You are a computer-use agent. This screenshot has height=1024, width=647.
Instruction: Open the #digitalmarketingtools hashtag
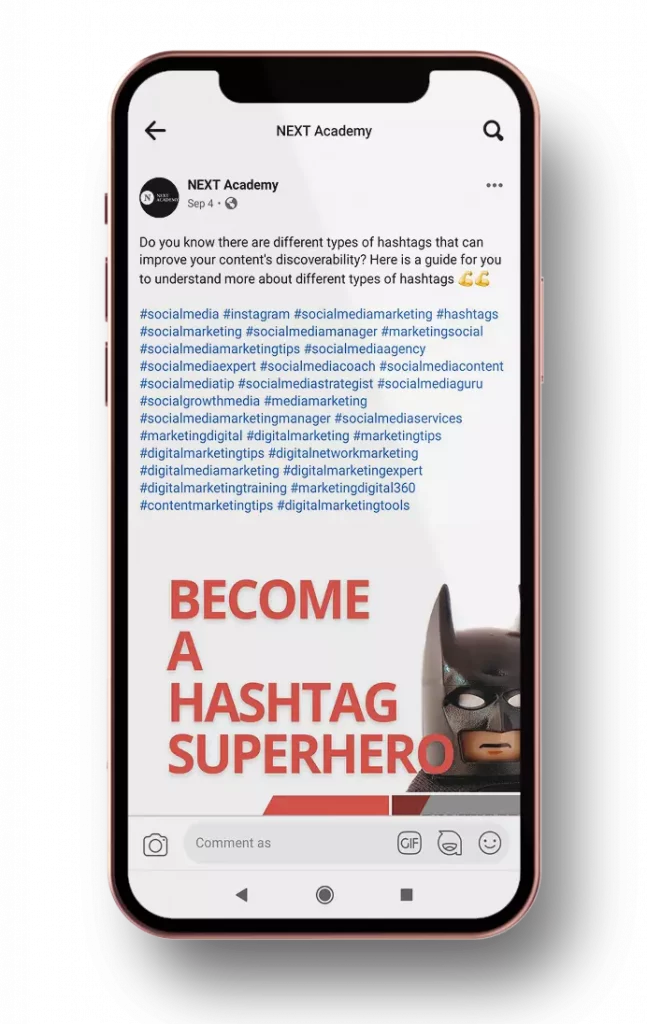pyautogui.click(x=343, y=505)
